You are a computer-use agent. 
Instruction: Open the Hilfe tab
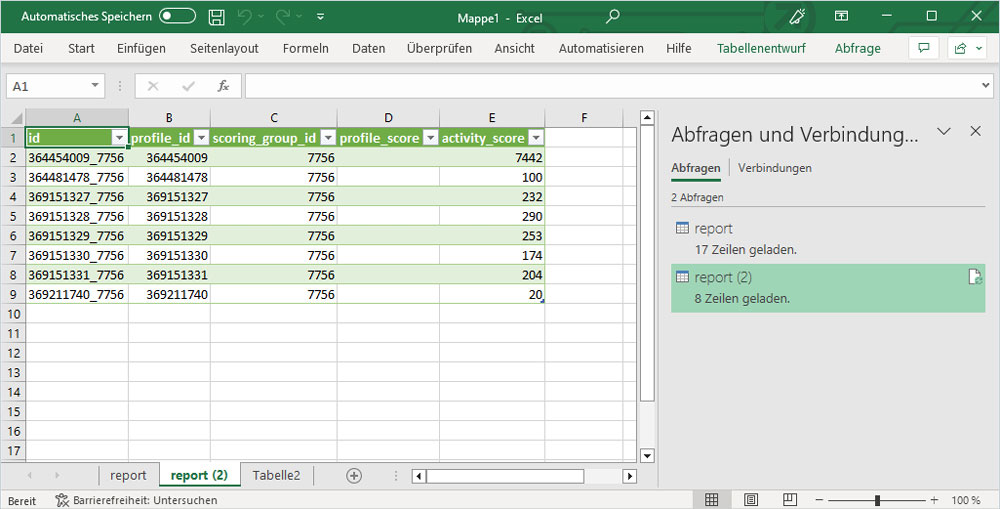[679, 48]
